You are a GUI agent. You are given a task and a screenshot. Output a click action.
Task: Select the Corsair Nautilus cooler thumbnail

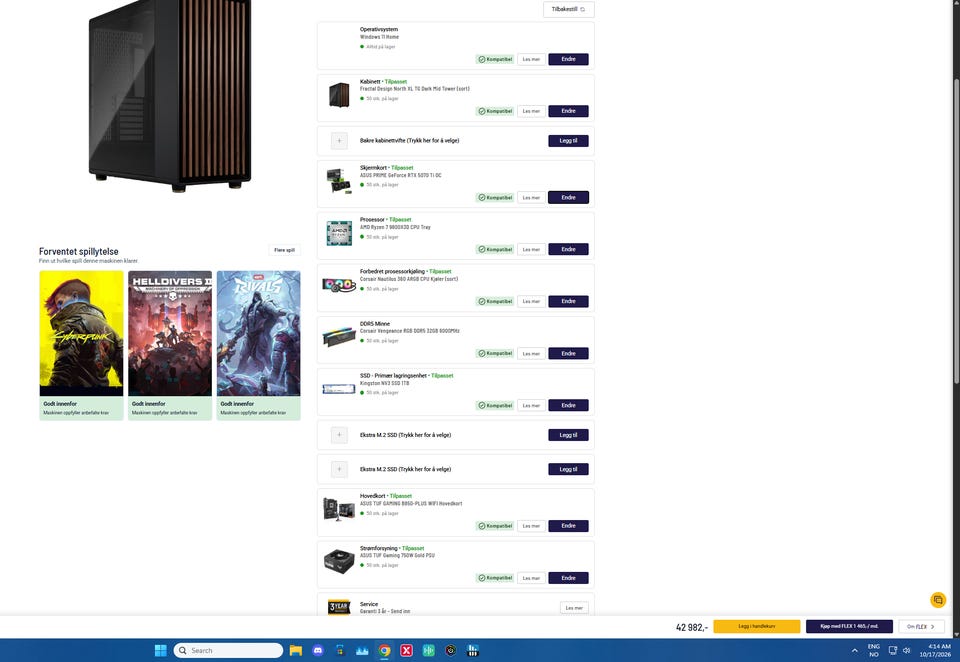pyautogui.click(x=339, y=285)
